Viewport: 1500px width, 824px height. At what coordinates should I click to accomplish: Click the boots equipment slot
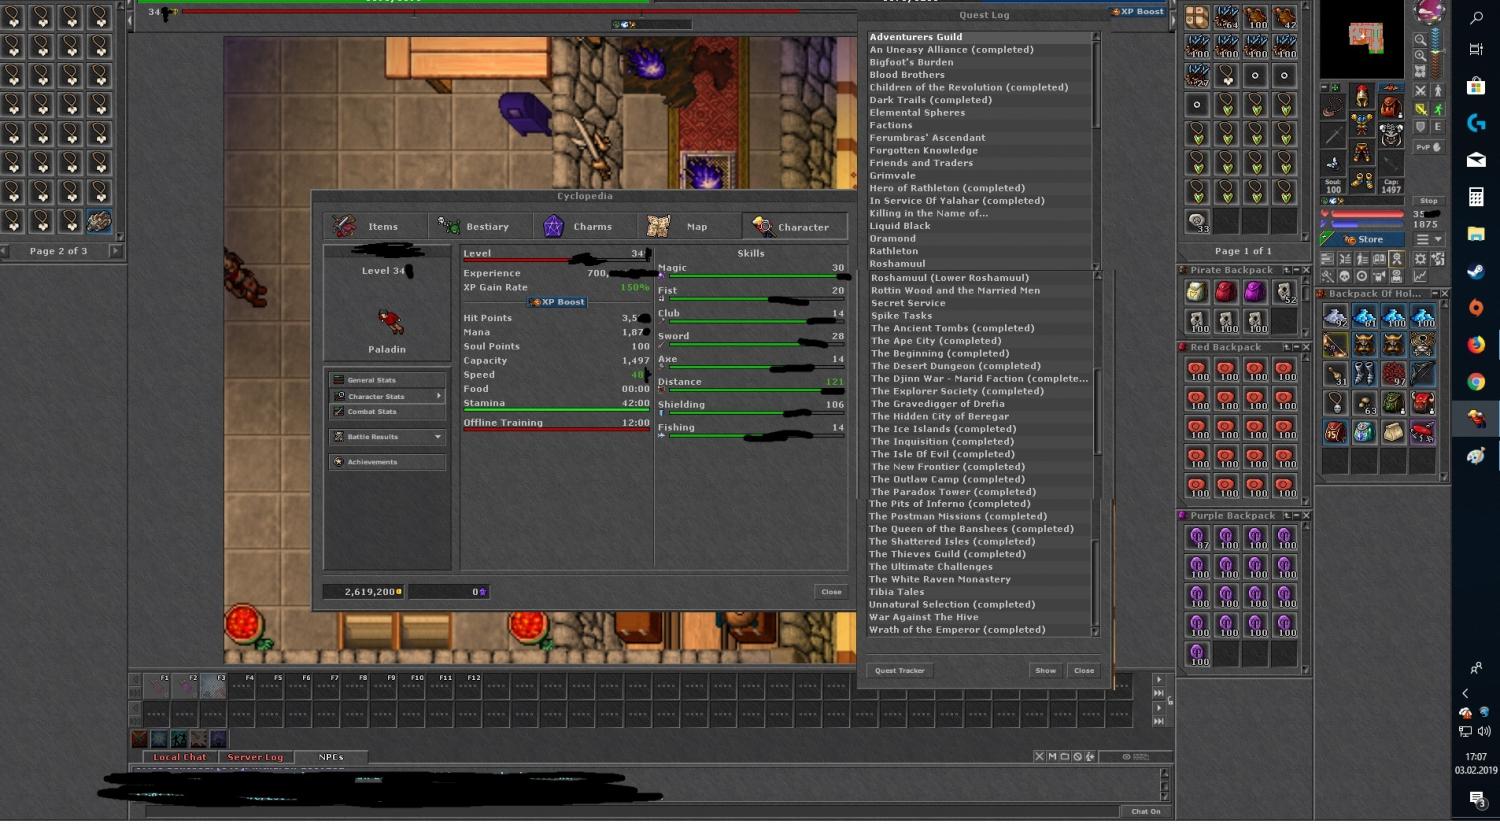pyautogui.click(x=1362, y=181)
